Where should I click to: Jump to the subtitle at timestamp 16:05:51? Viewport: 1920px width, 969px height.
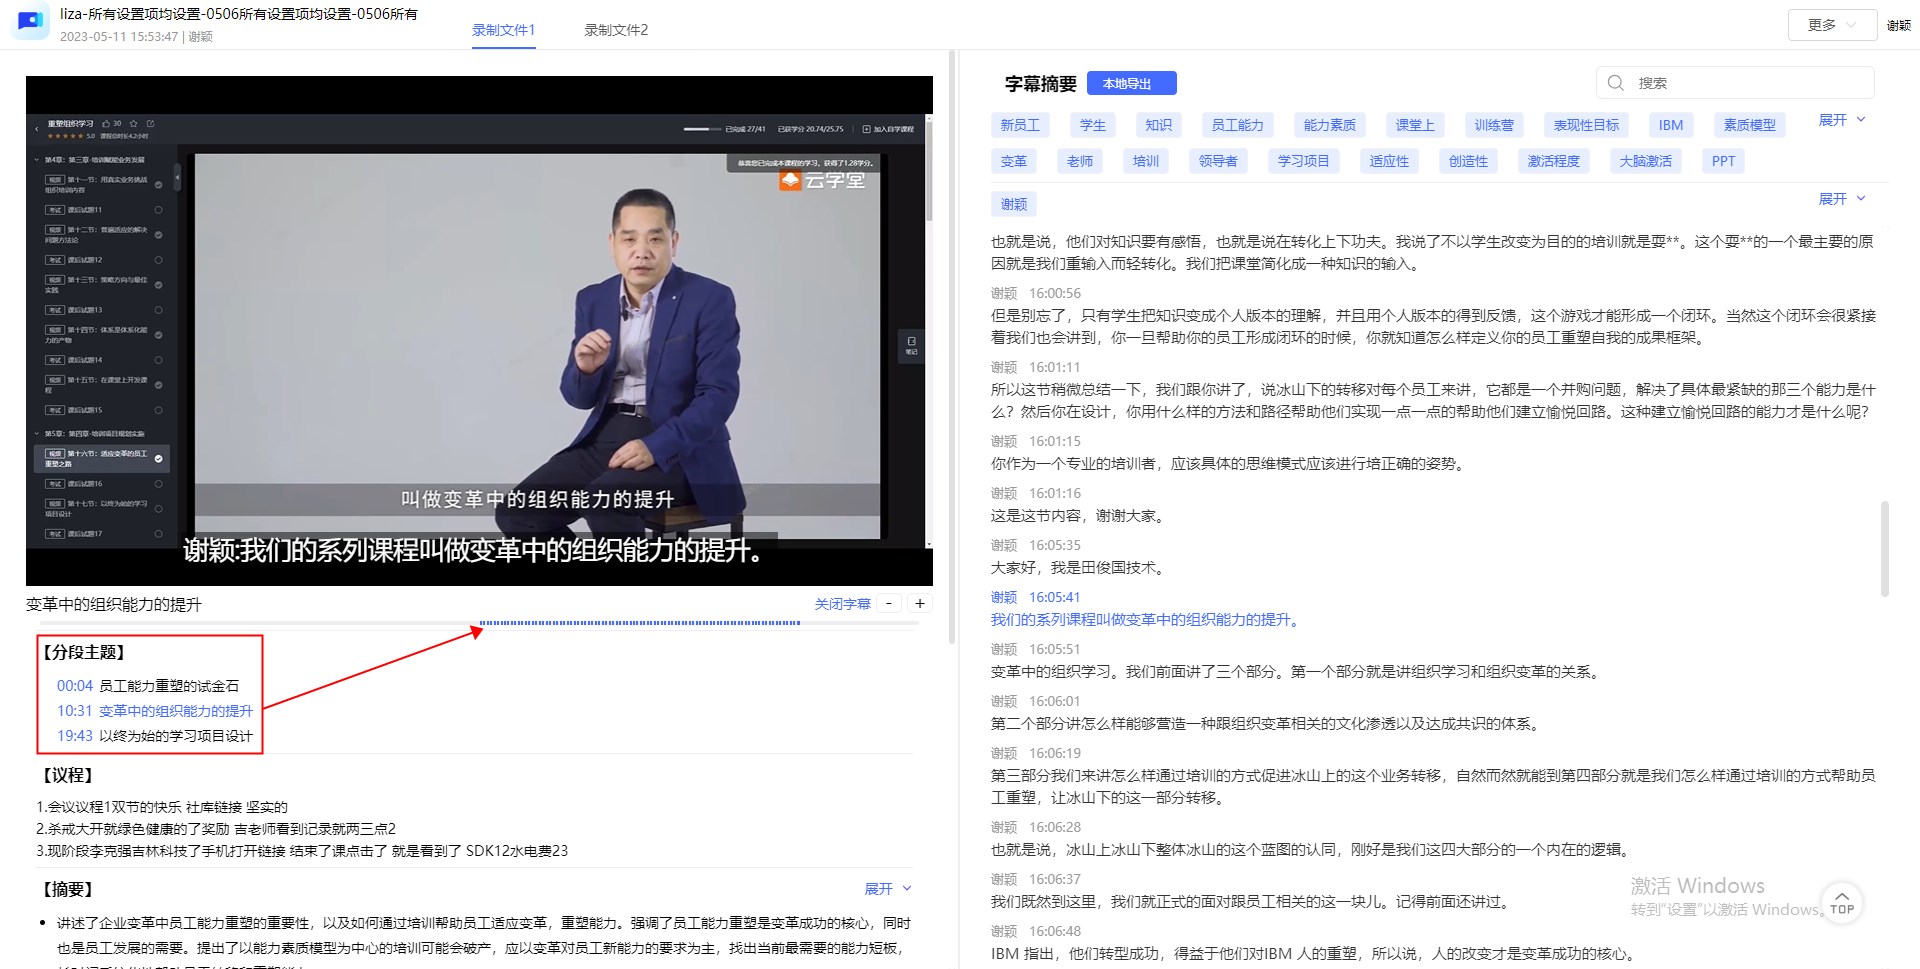pos(1055,649)
